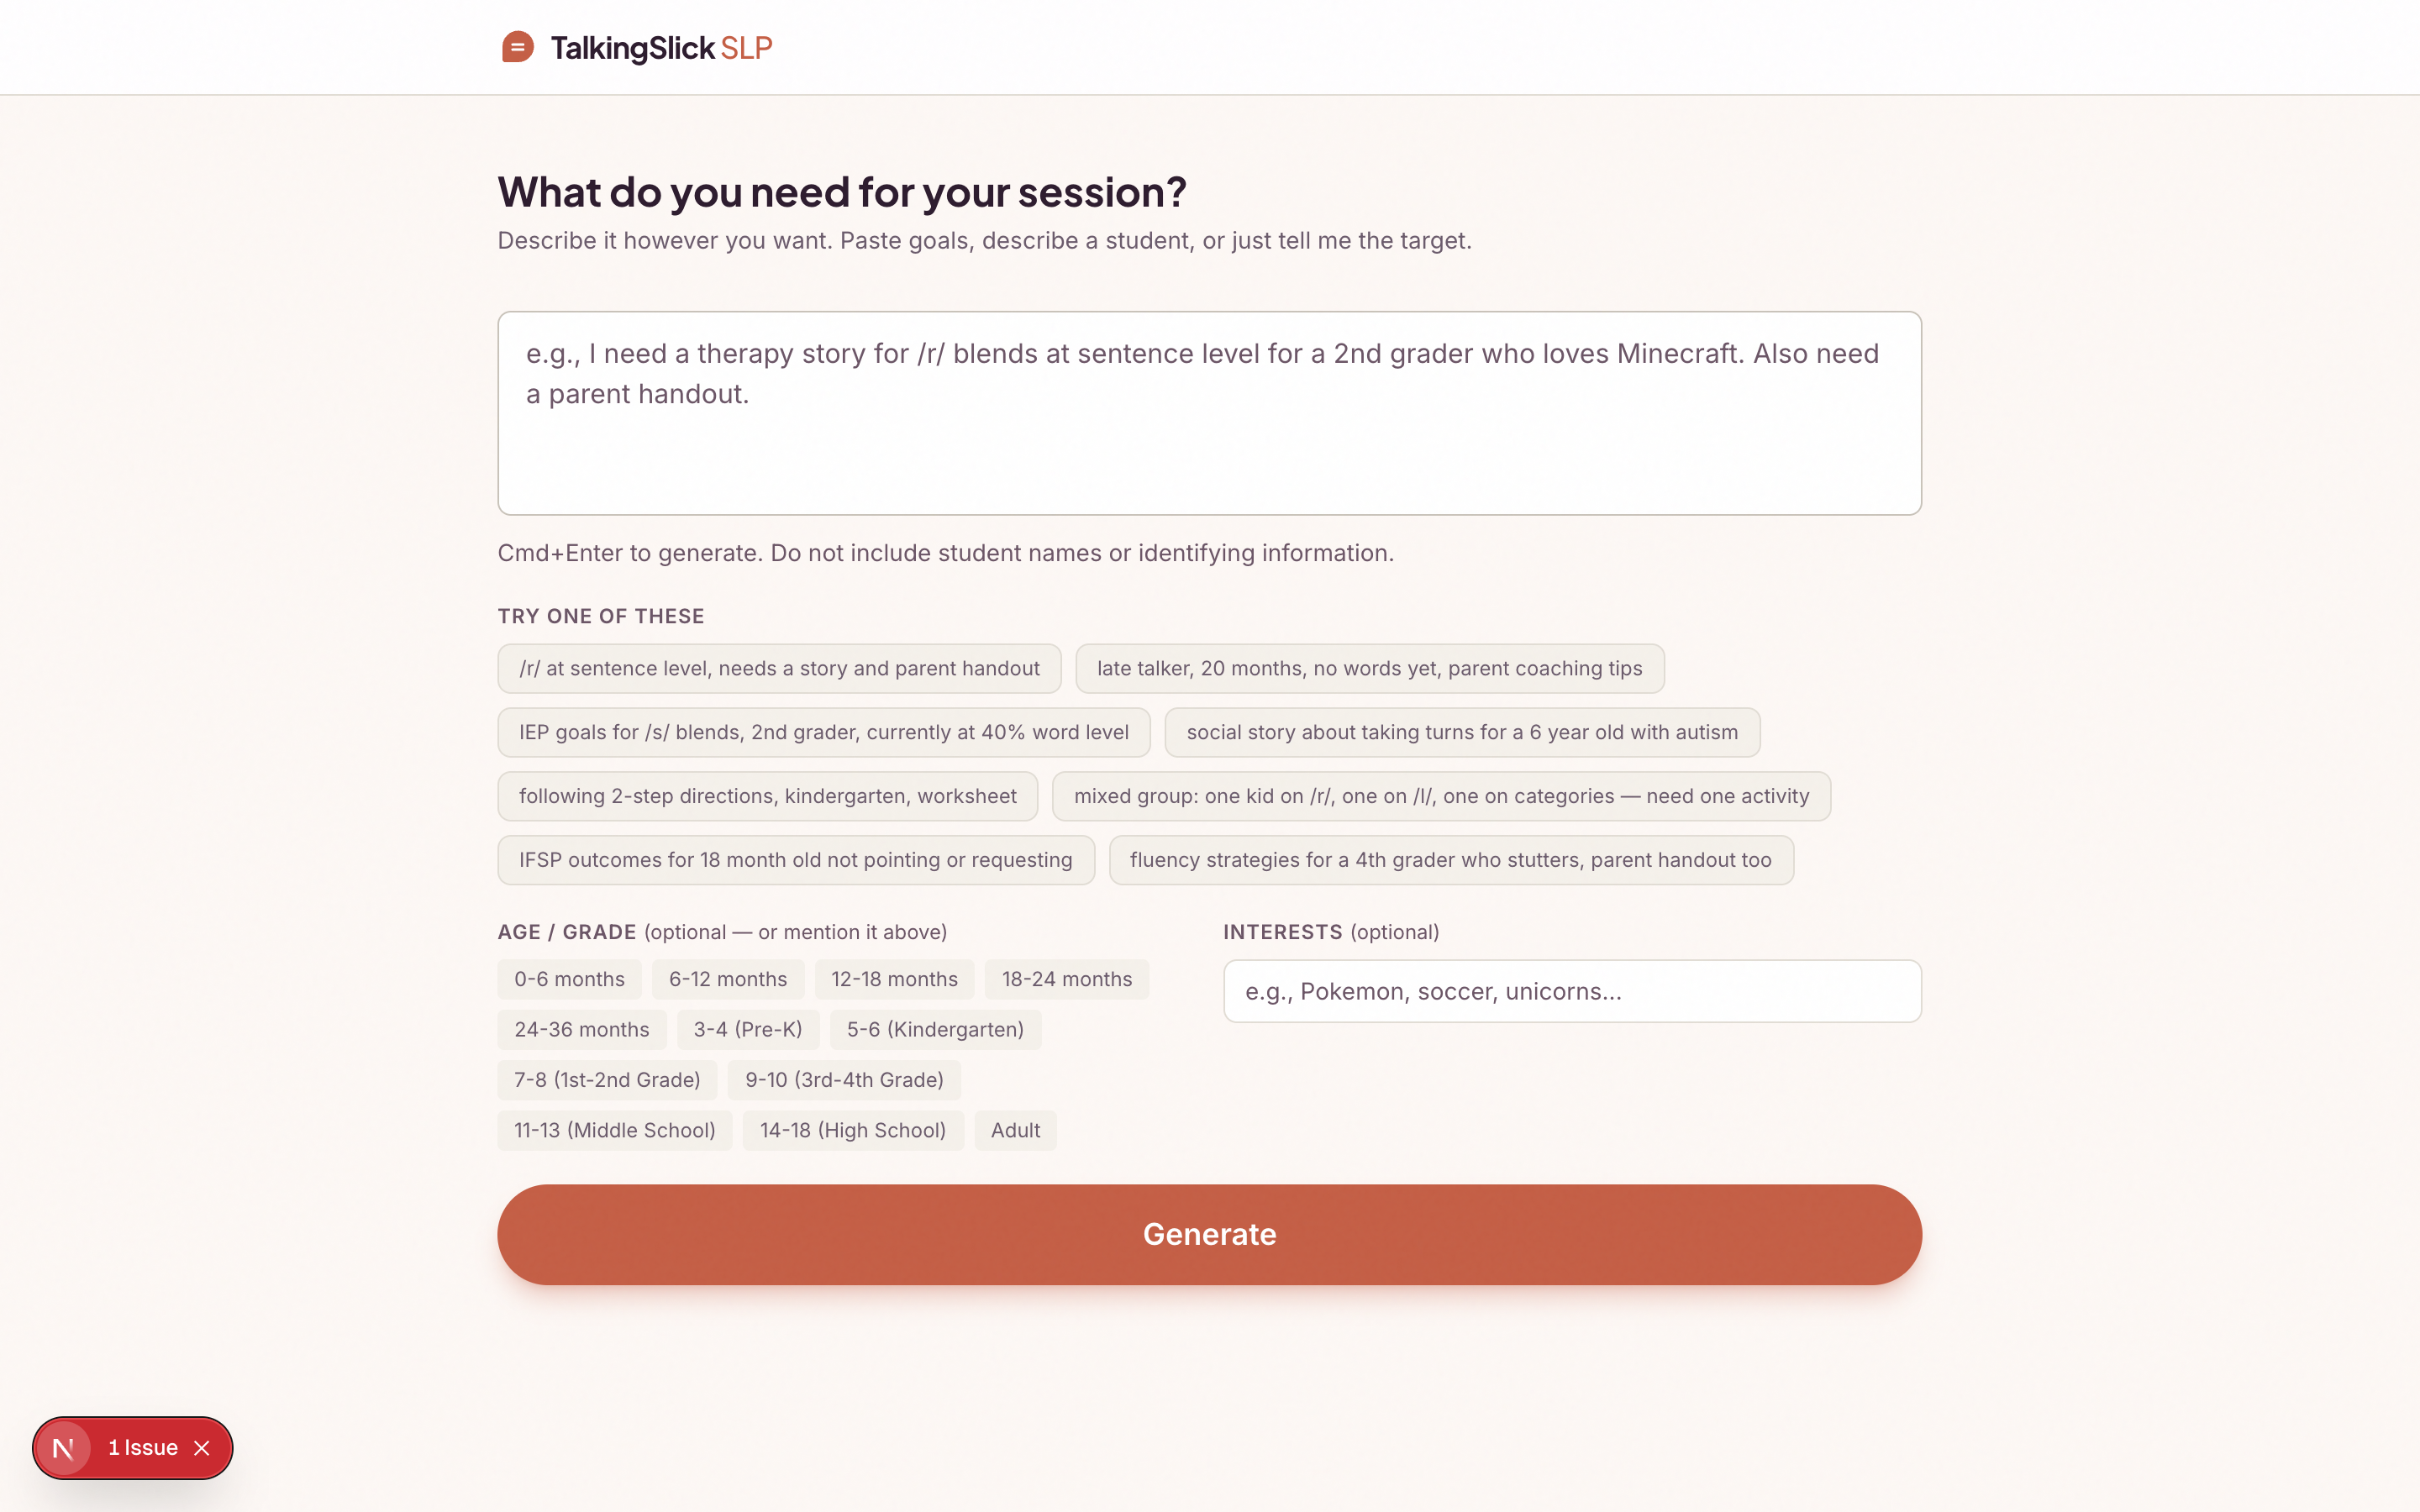Screen dimensions: 2420x1512
Task: Use the late talker 20 months suggestion
Action: 1369,668
